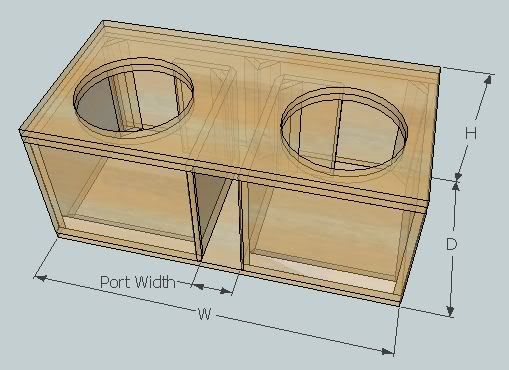The width and height of the screenshot is (509, 370).
Task: Click the left circular speaker cutout
Action: [x=133, y=97]
